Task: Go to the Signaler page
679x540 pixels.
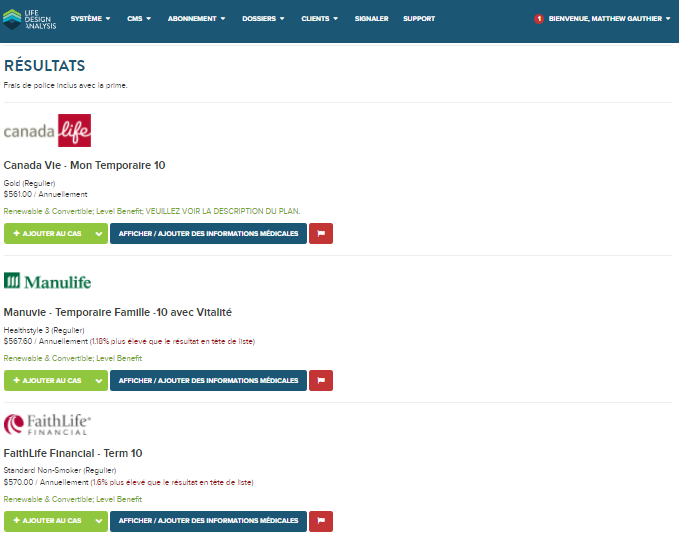Action: [x=372, y=19]
